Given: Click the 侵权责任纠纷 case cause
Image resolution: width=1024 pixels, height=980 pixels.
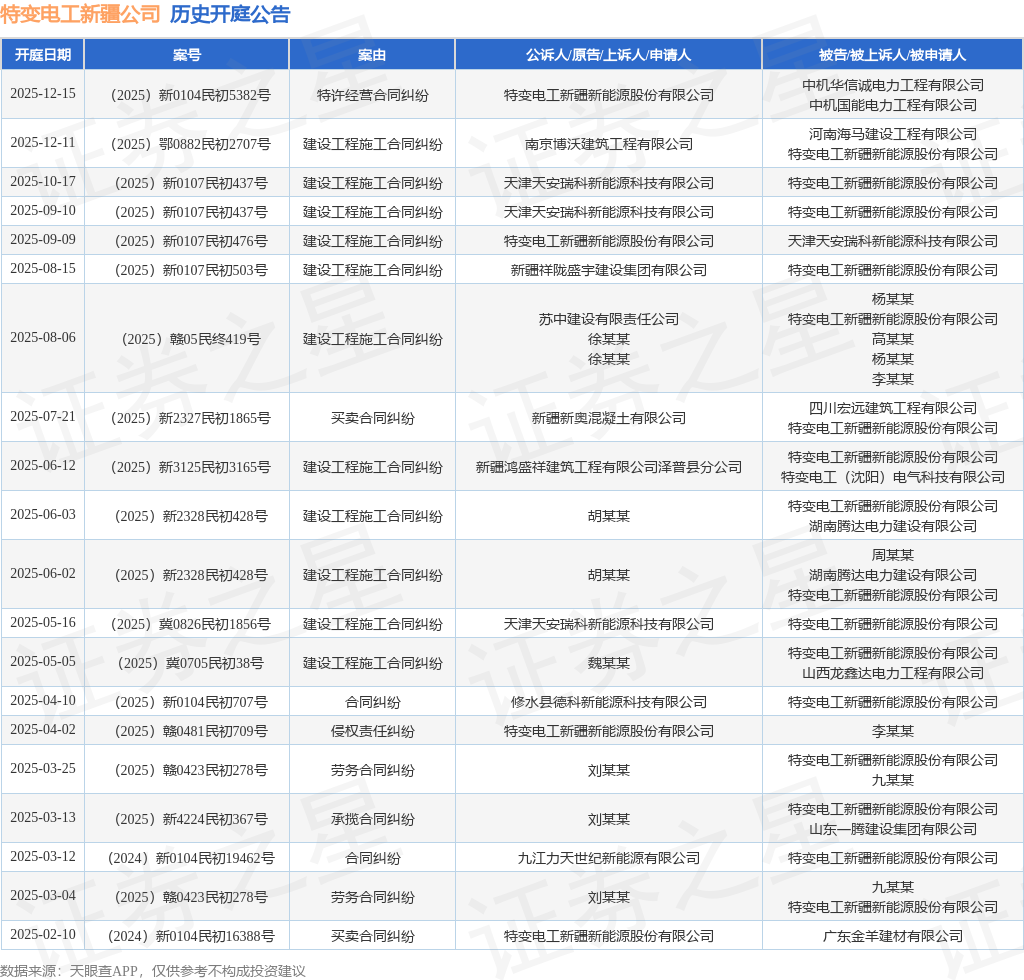Looking at the screenshot, I should click(372, 731).
